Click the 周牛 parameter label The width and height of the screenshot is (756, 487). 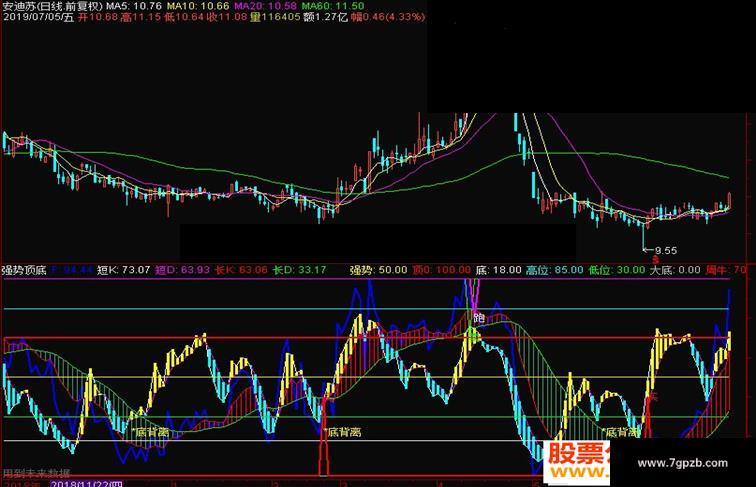(725, 270)
